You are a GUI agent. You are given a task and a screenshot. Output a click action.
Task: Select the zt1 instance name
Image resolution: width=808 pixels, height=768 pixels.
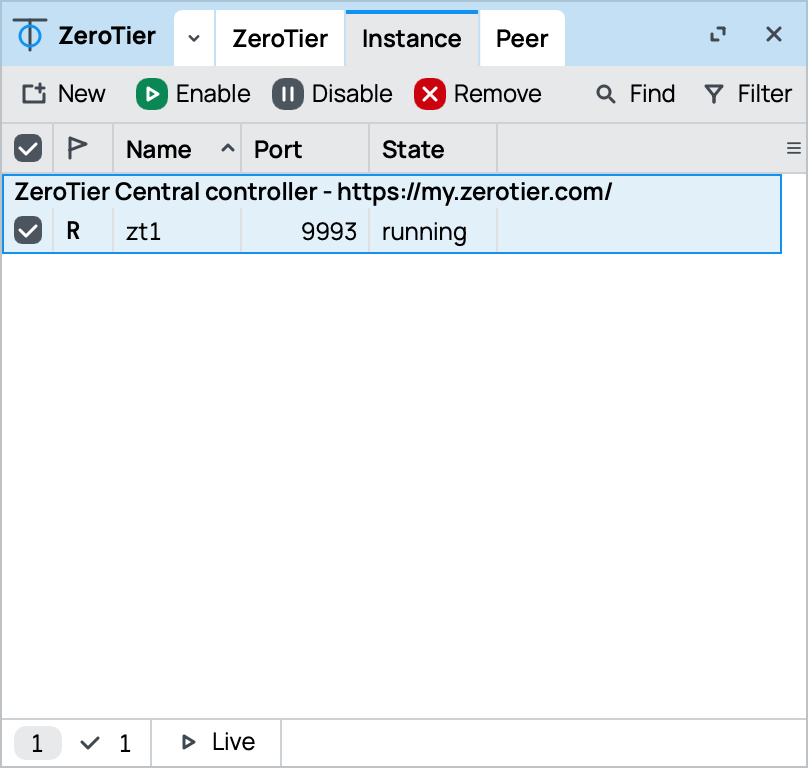point(143,231)
